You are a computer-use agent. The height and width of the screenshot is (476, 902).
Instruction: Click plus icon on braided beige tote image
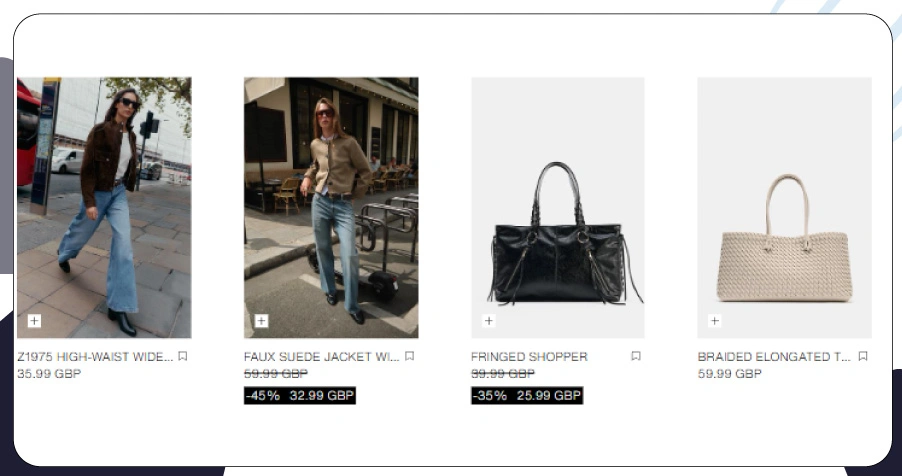pos(714,321)
